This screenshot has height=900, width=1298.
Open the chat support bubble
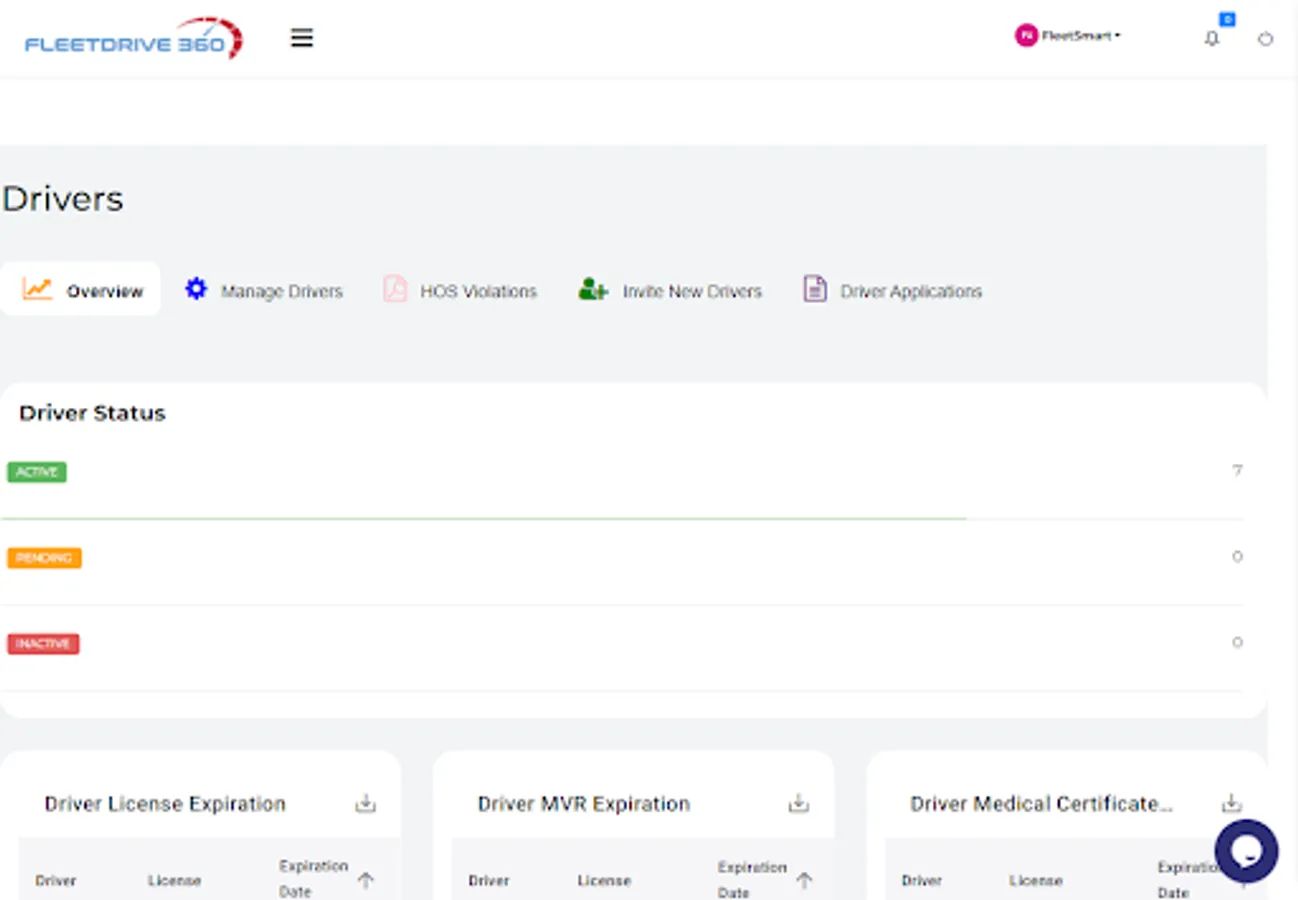[x=1246, y=851]
